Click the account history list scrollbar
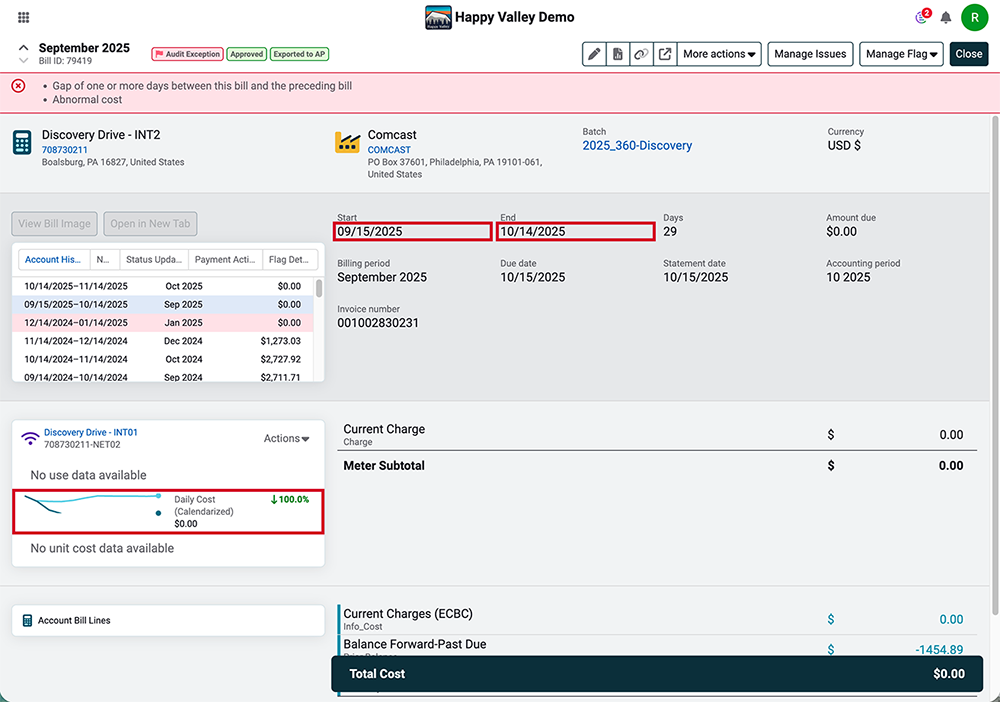The height and width of the screenshot is (702, 1000). pyautogui.click(x=319, y=288)
